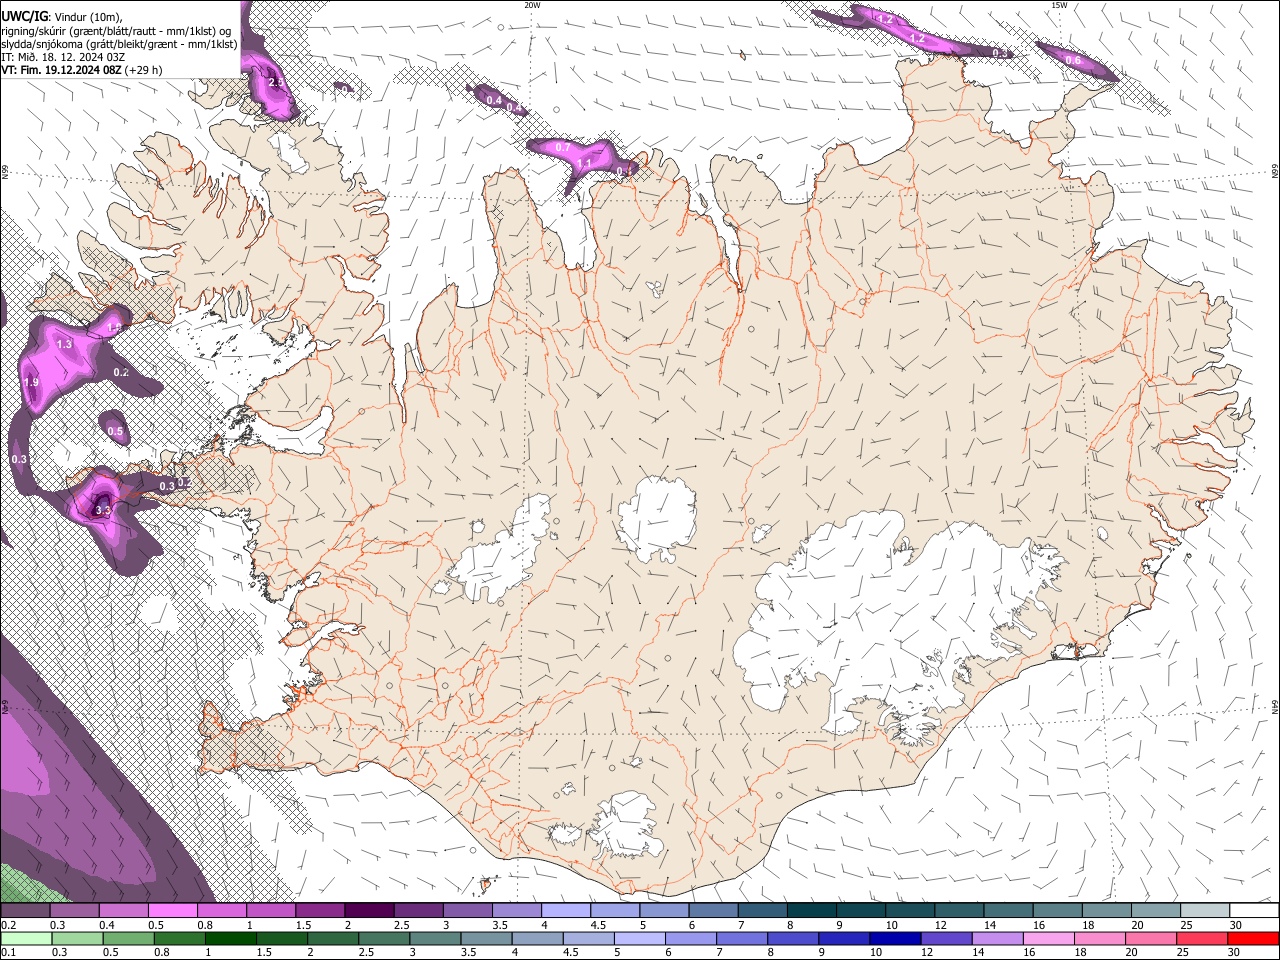Pick the red 30 swatch in bottom scale

[1254, 939]
